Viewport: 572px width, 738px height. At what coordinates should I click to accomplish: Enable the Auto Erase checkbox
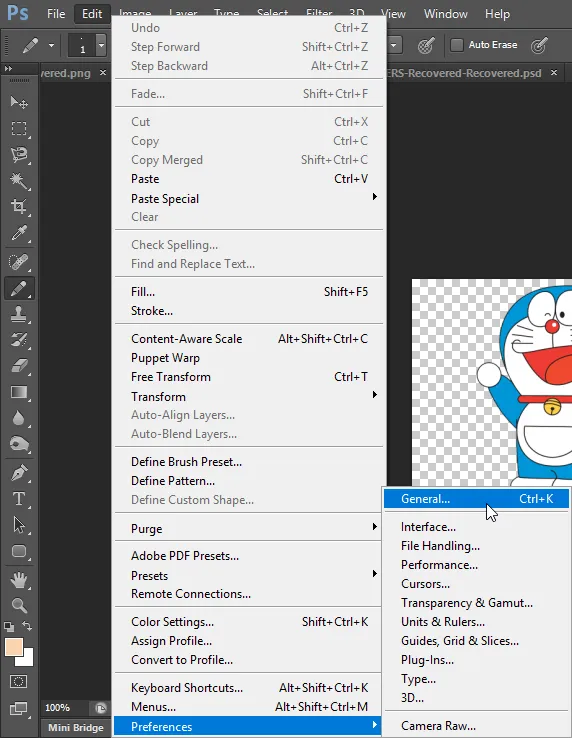[457, 45]
